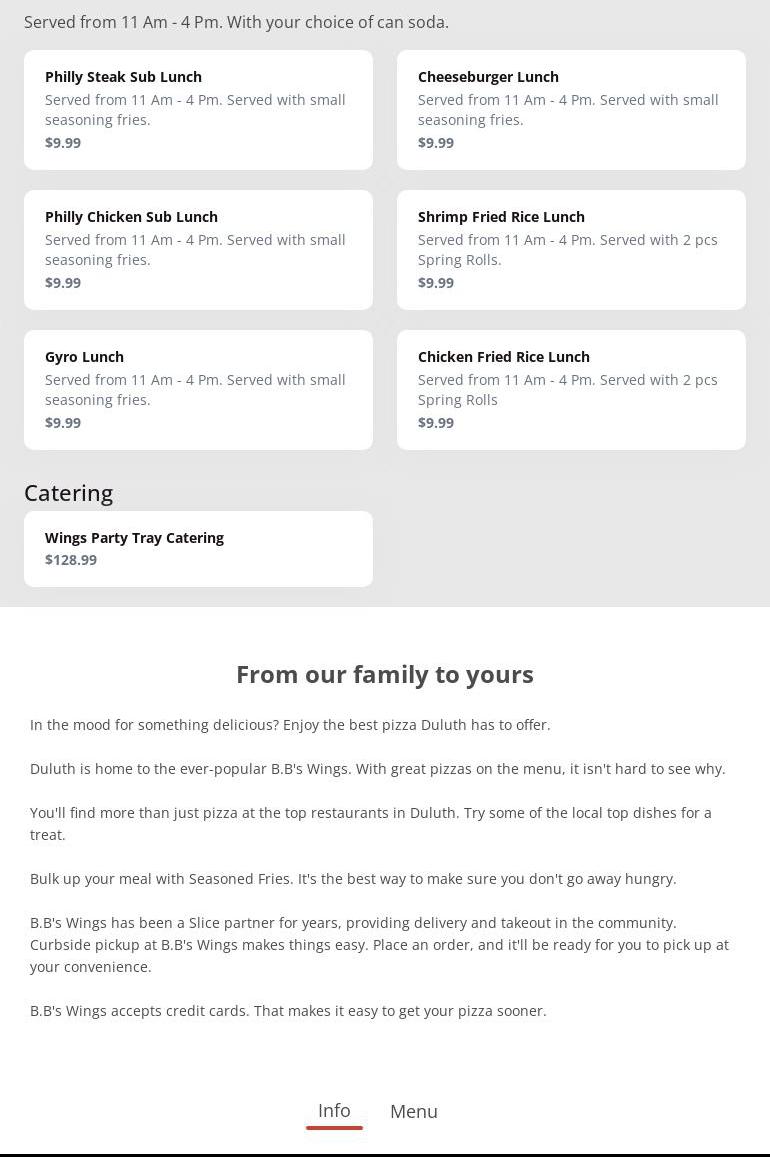Image resolution: width=770 pixels, height=1157 pixels.
Task: Click the $128.99 catering price
Action: 71,560
